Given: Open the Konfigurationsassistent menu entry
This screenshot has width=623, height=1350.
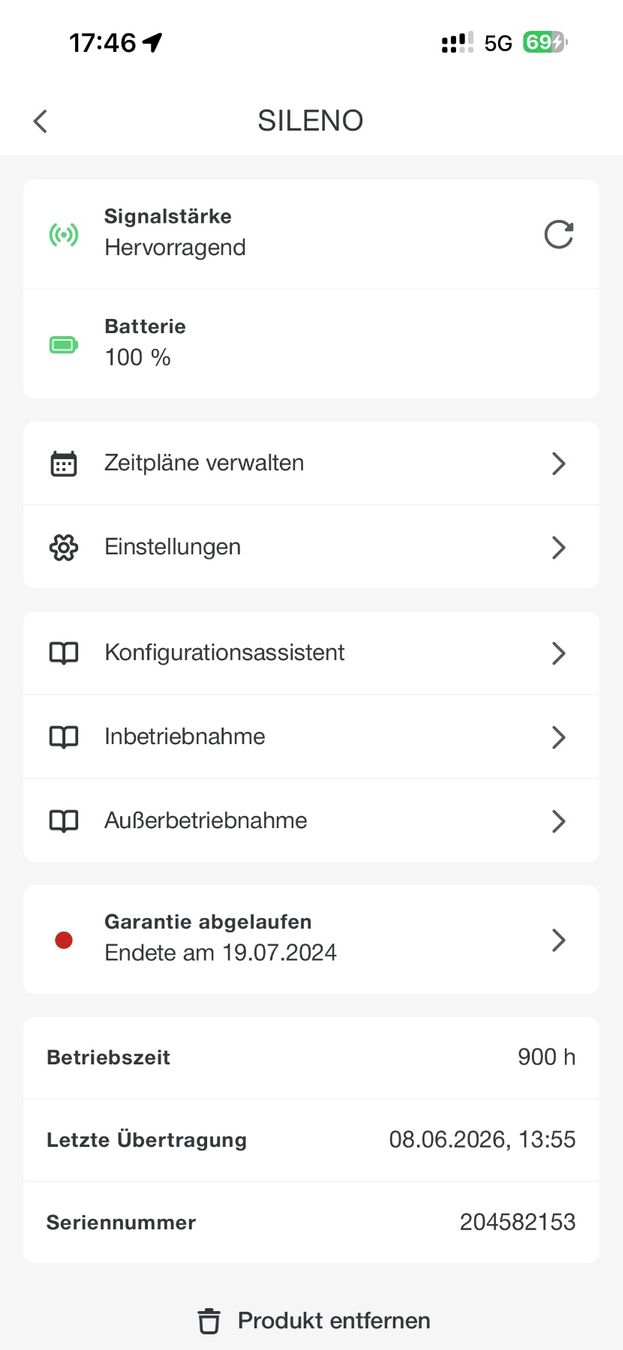Looking at the screenshot, I should point(311,653).
